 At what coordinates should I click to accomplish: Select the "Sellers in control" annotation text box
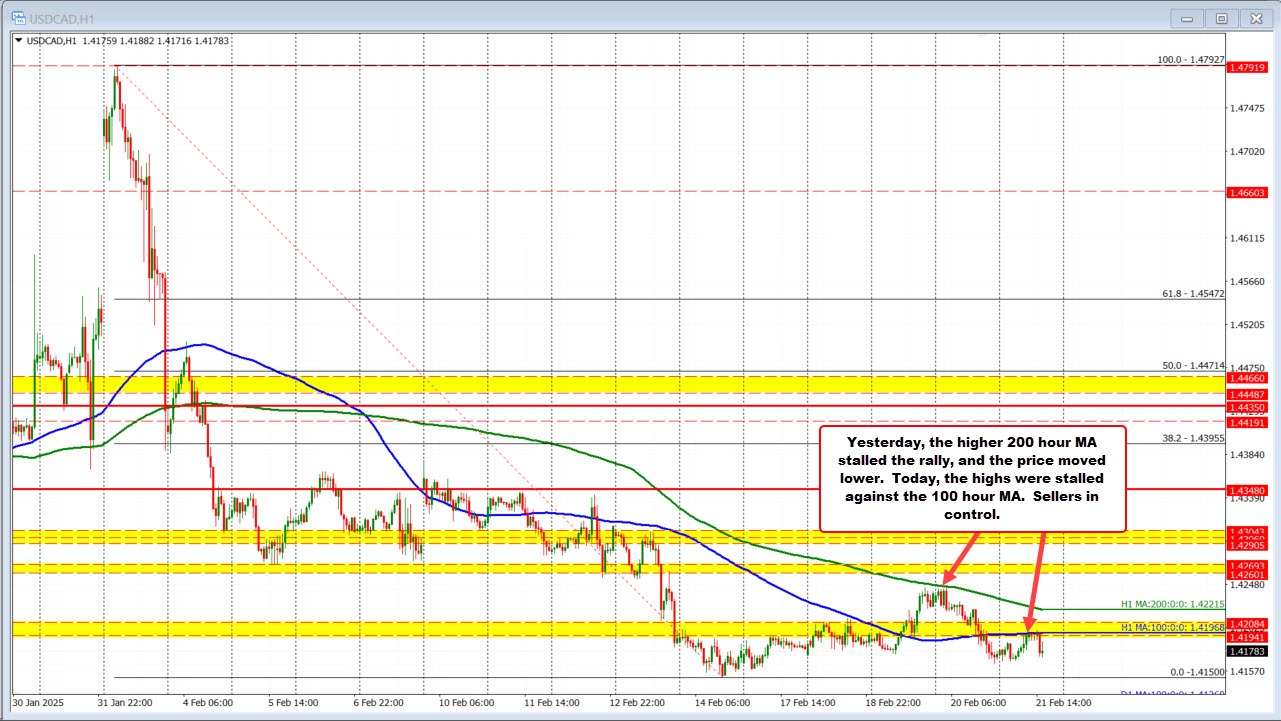click(x=971, y=478)
